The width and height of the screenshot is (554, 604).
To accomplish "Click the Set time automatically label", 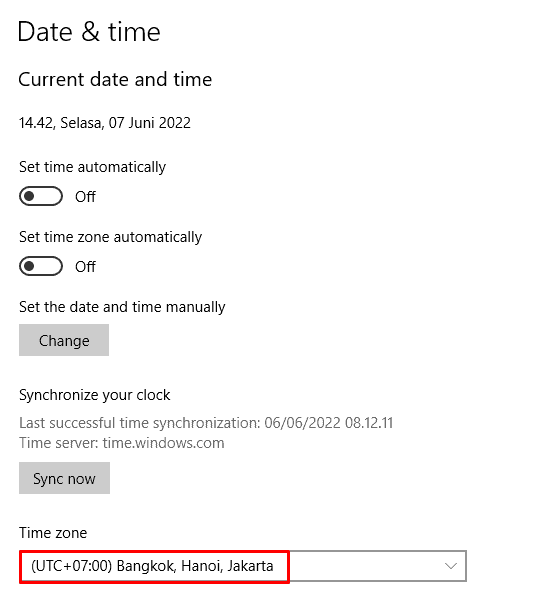I will [x=92, y=167].
